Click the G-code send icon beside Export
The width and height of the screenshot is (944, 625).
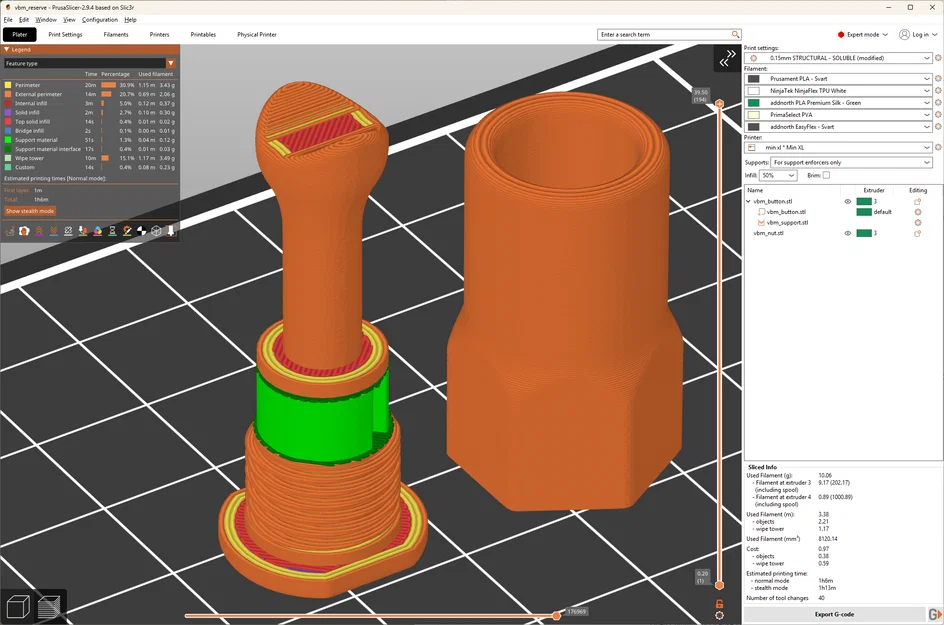[935, 614]
